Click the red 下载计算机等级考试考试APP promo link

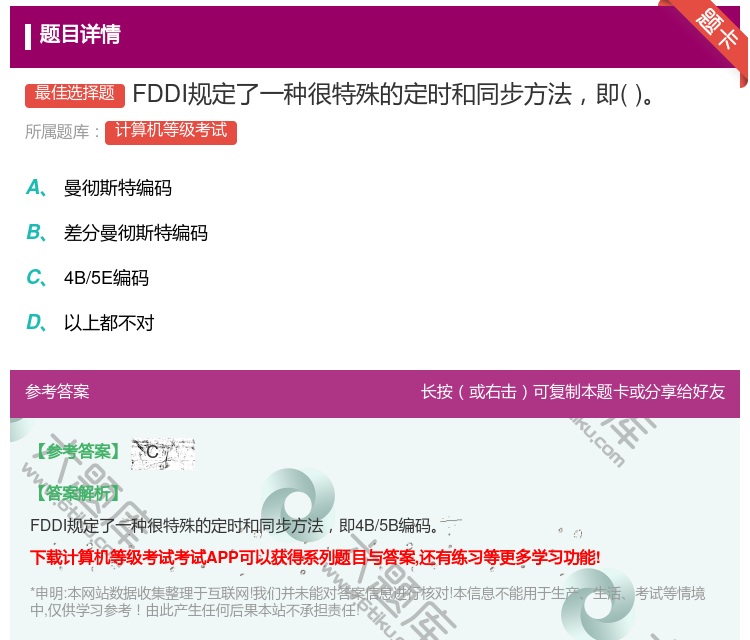coord(315,557)
